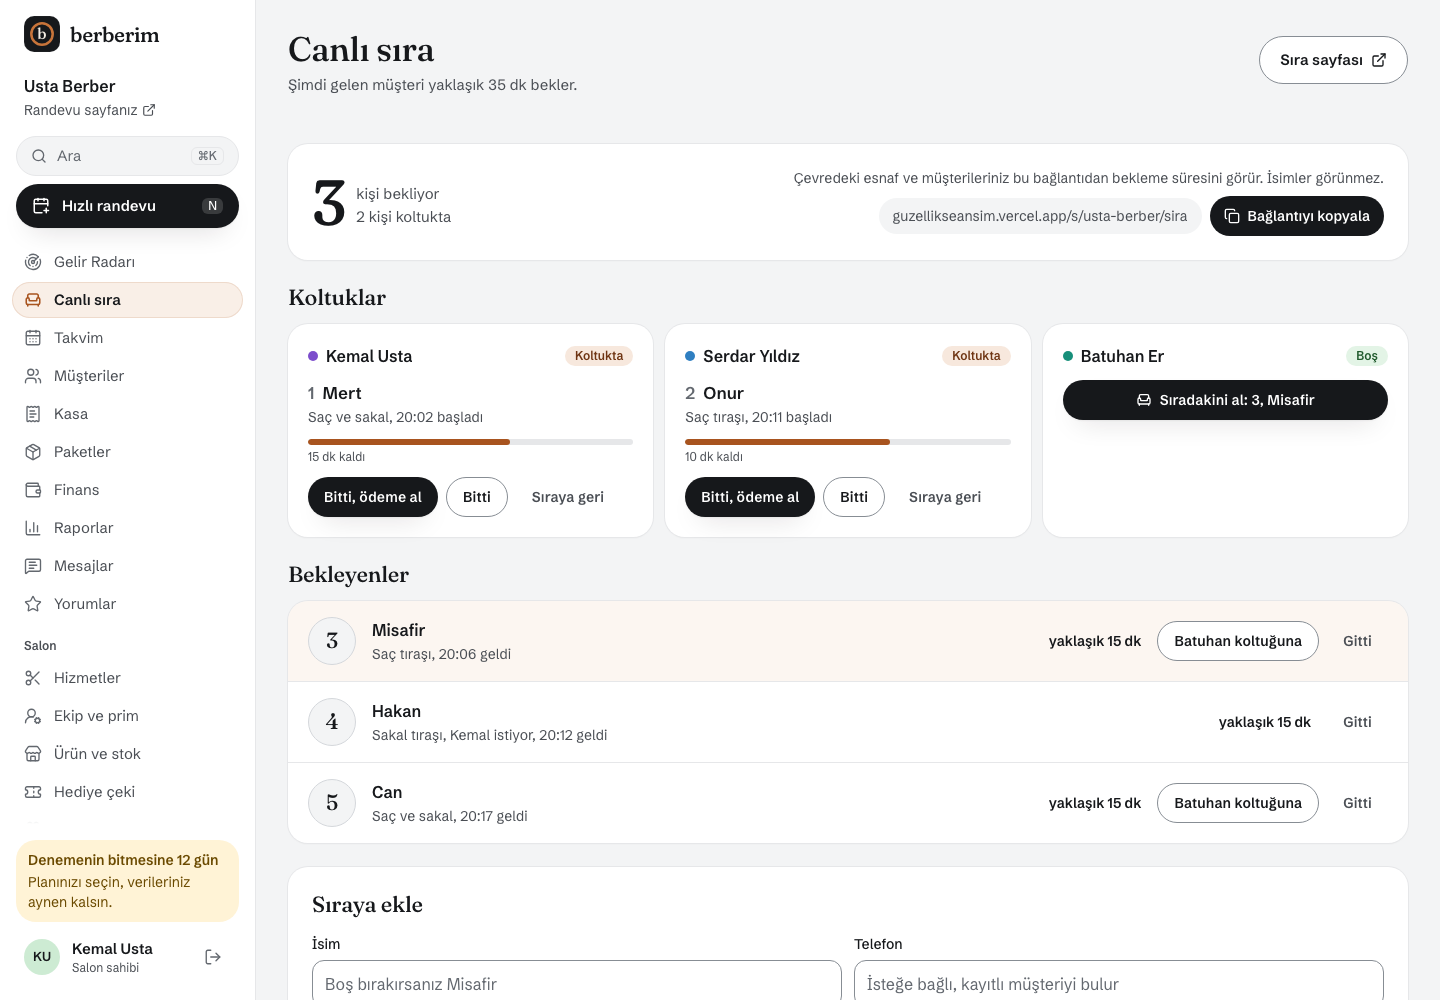
Task: Select Müşteriler in the navigation menu
Action: pos(127,376)
